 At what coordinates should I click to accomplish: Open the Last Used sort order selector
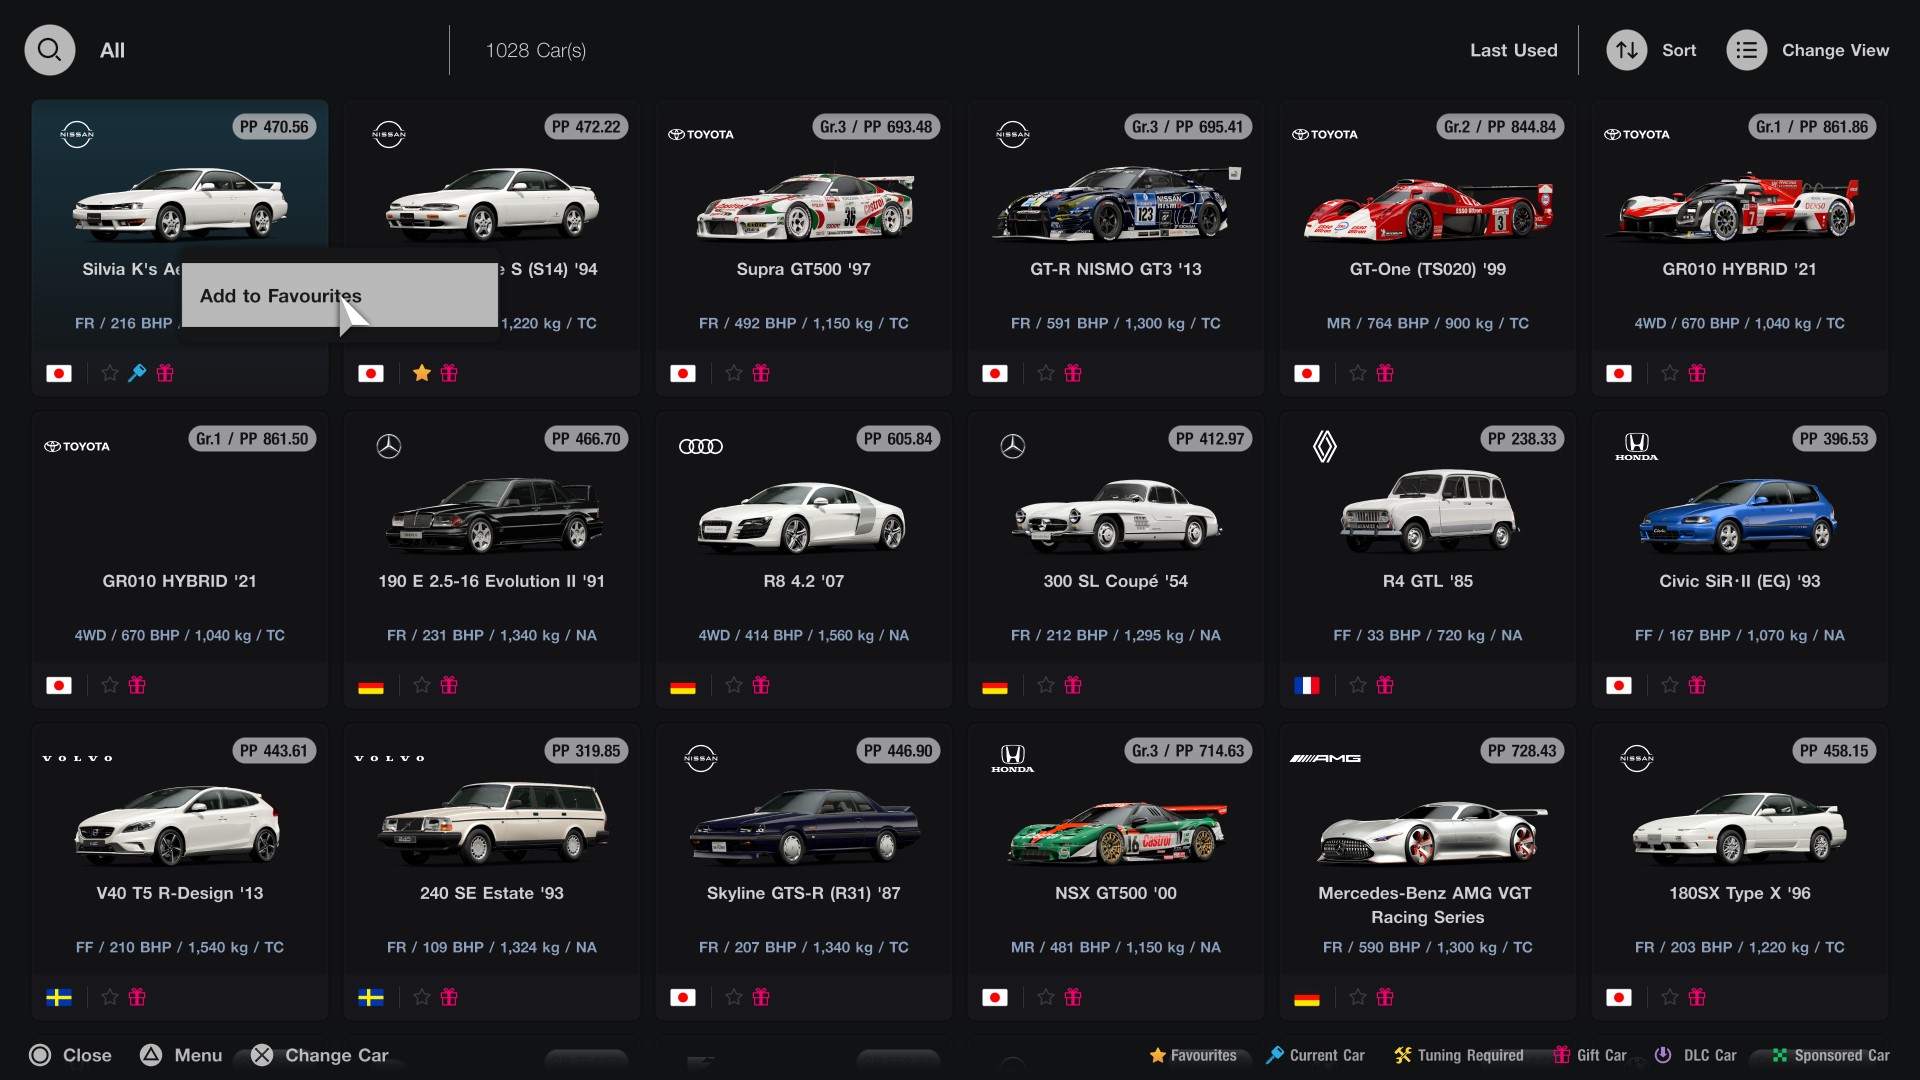click(1513, 50)
